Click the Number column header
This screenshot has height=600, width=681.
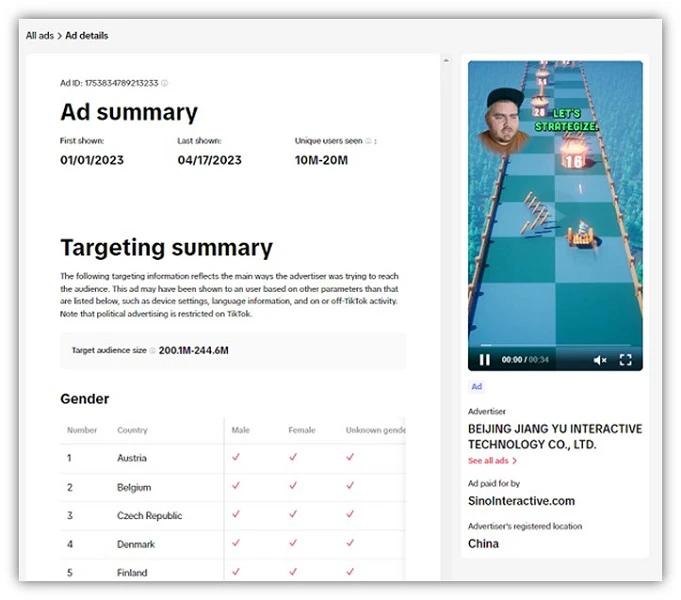point(81,430)
